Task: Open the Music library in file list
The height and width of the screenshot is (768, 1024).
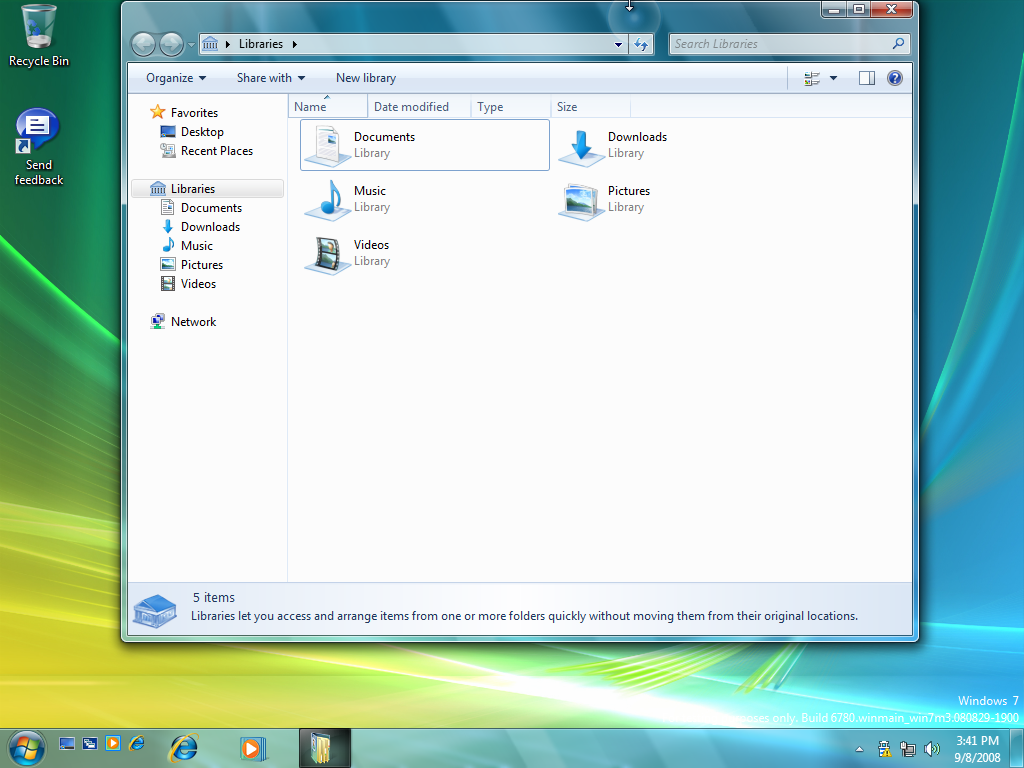Action: click(x=327, y=199)
